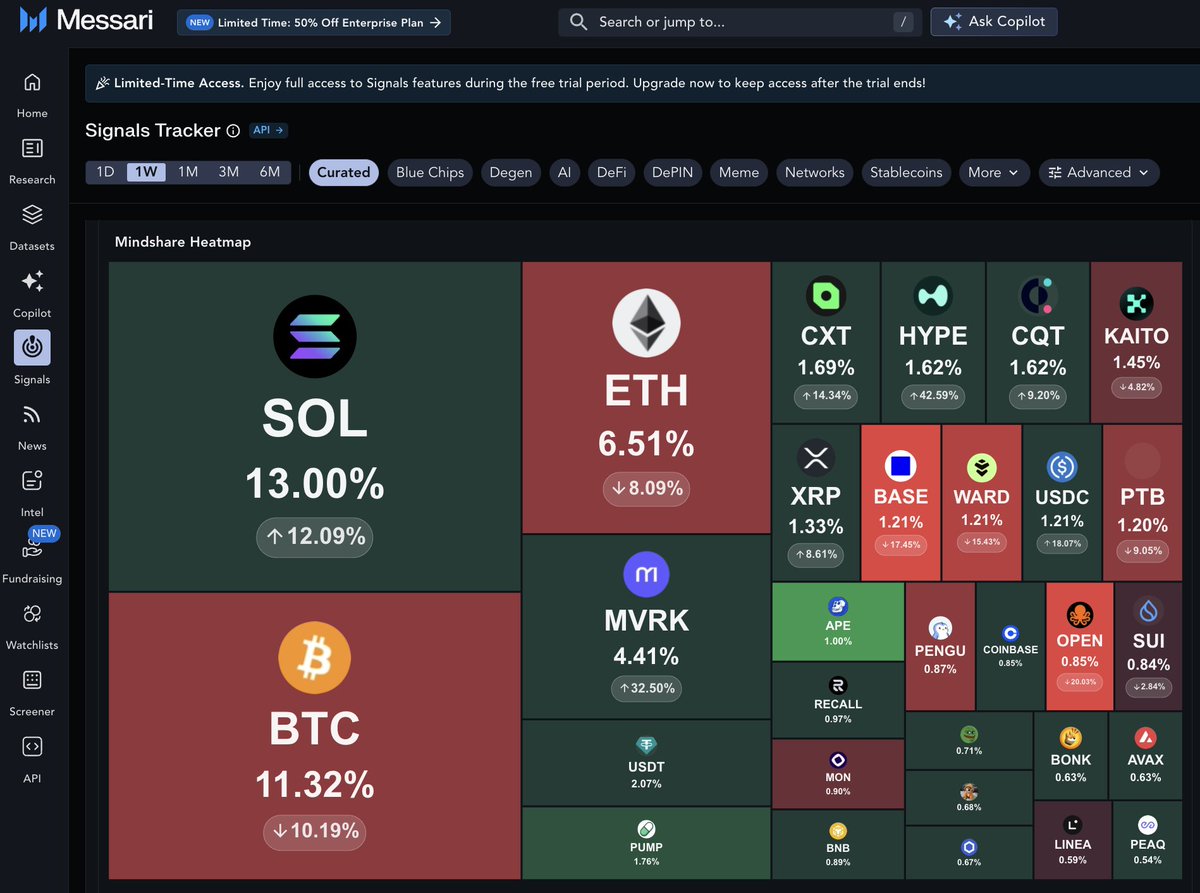1200x893 pixels.
Task: Click the BNB token icon
Action: [x=838, y=831]
